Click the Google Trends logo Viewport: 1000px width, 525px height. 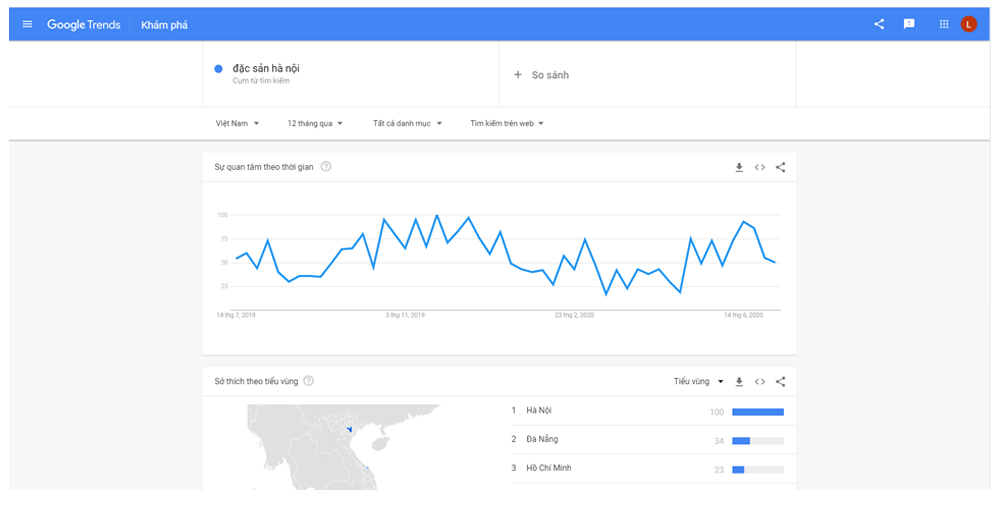(84, 25)
